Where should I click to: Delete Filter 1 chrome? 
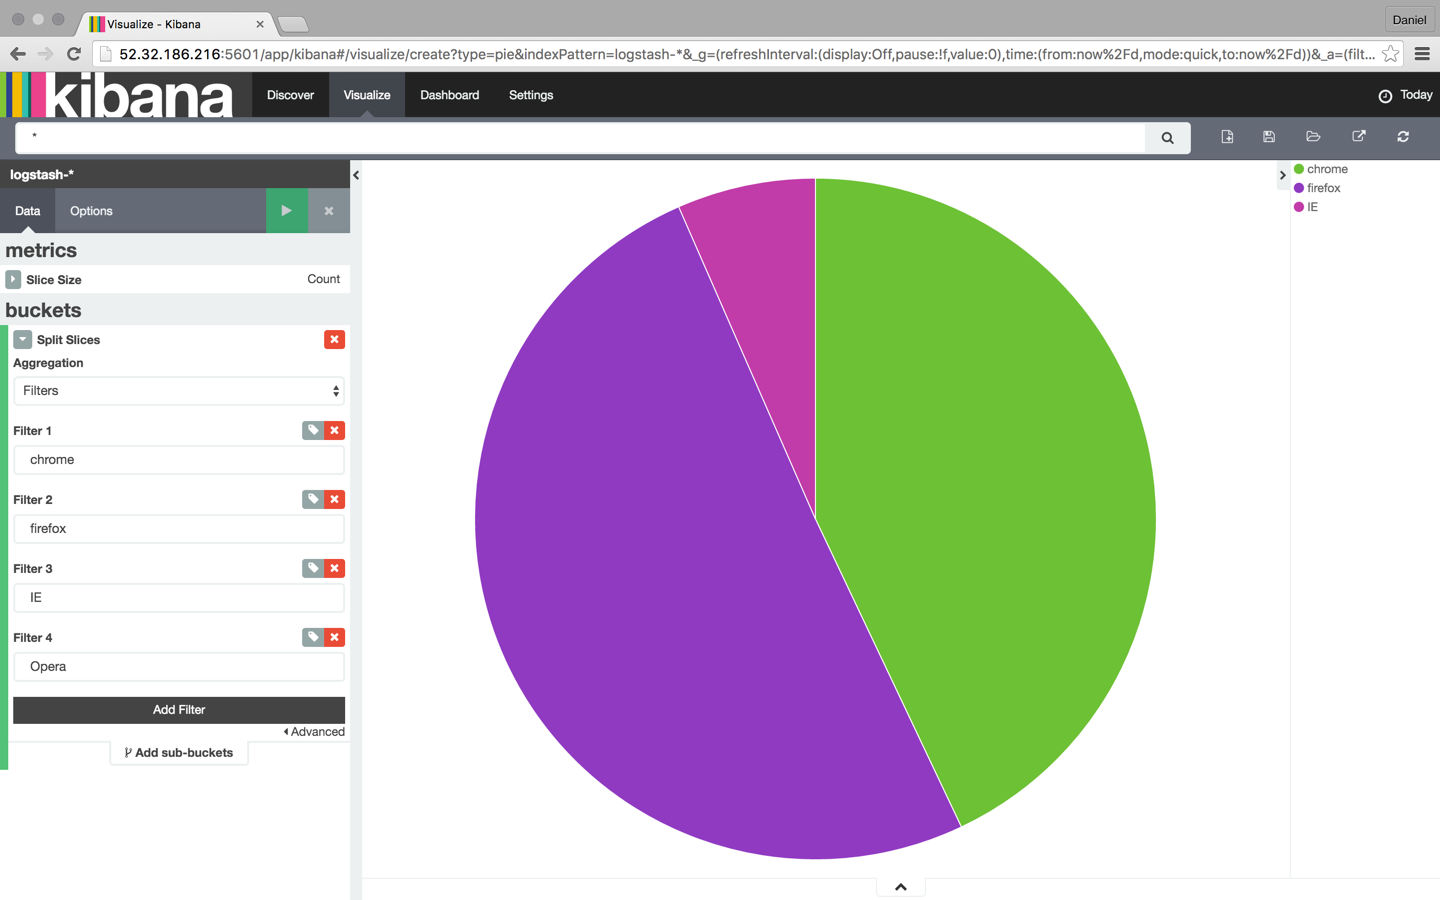[x=335, y=430]
